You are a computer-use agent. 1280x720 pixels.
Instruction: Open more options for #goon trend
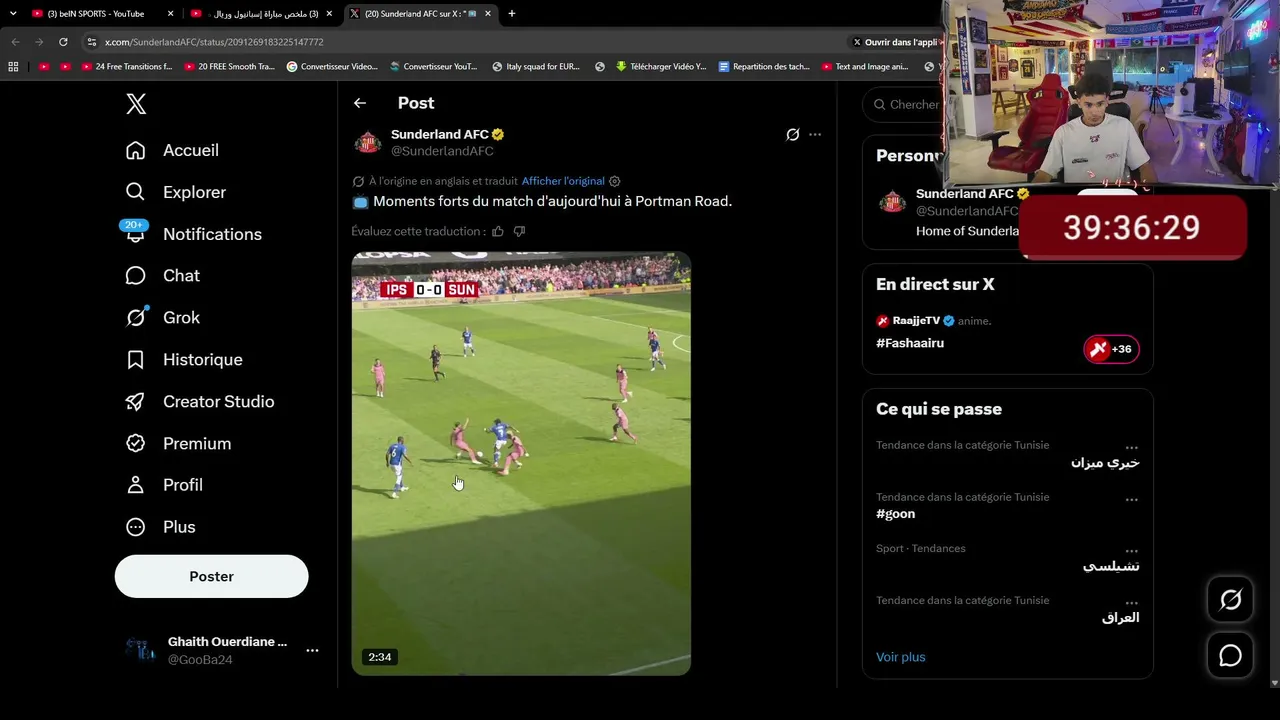point(1131,498)
